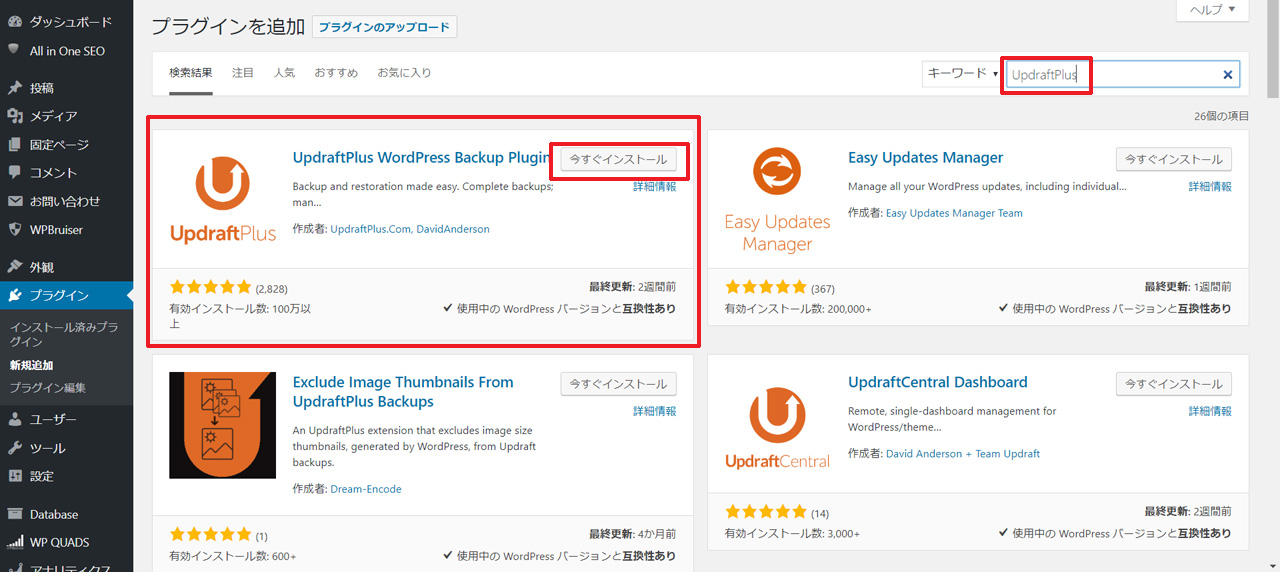
Task: Click author link David Anderson + Team Updraft
Action: click(963, 454)
